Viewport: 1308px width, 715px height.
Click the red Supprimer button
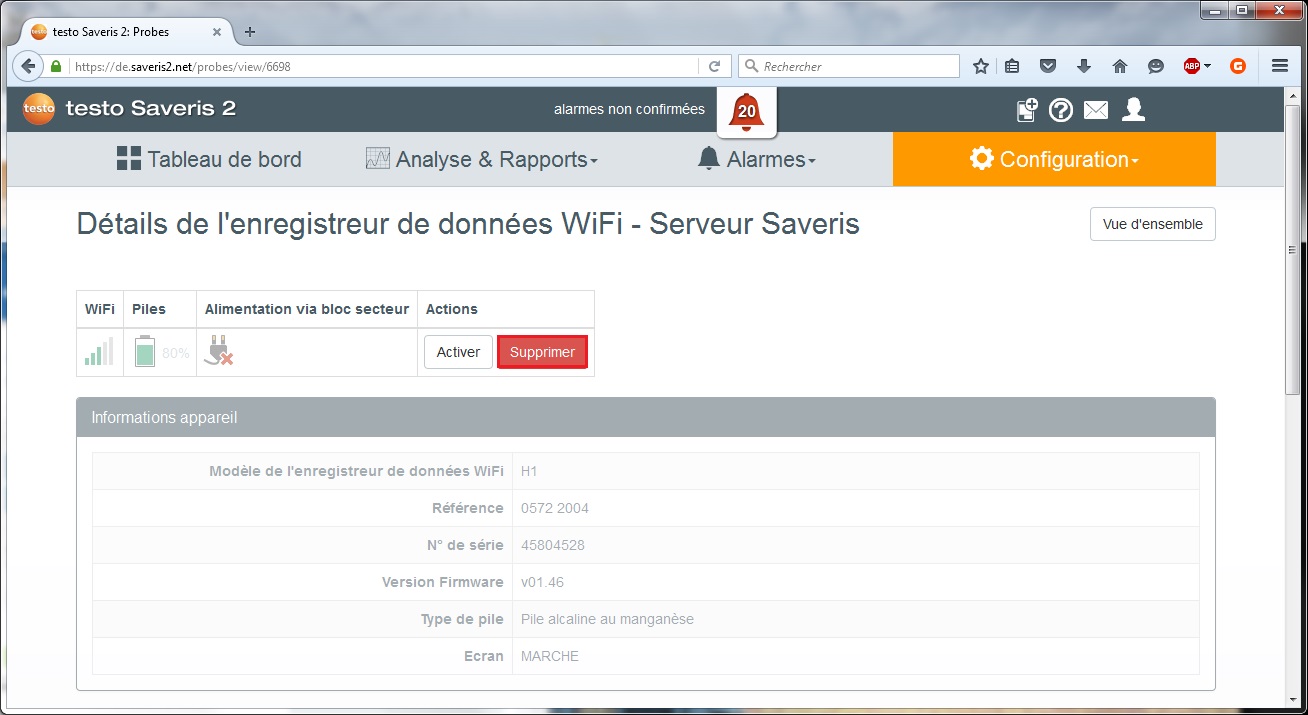[542, 352]
